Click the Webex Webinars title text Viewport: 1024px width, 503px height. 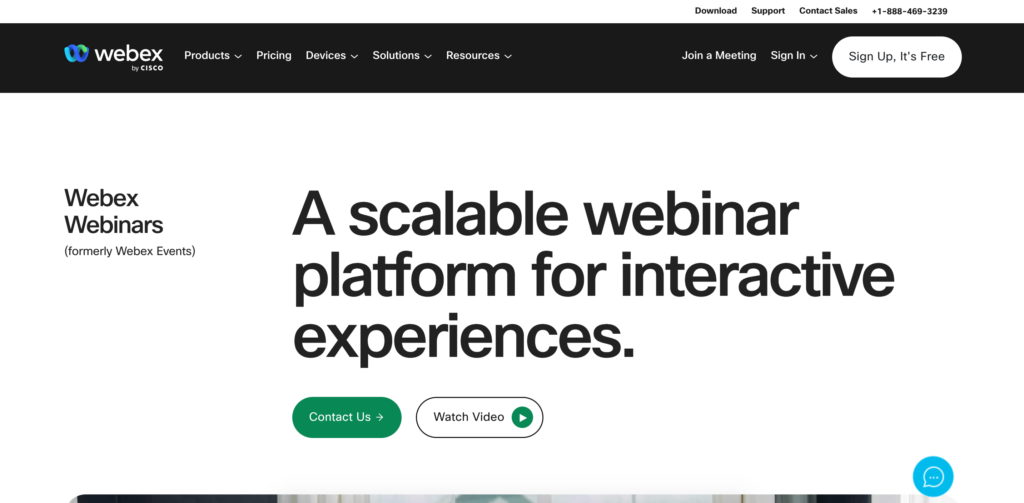[x=114, y=211]
